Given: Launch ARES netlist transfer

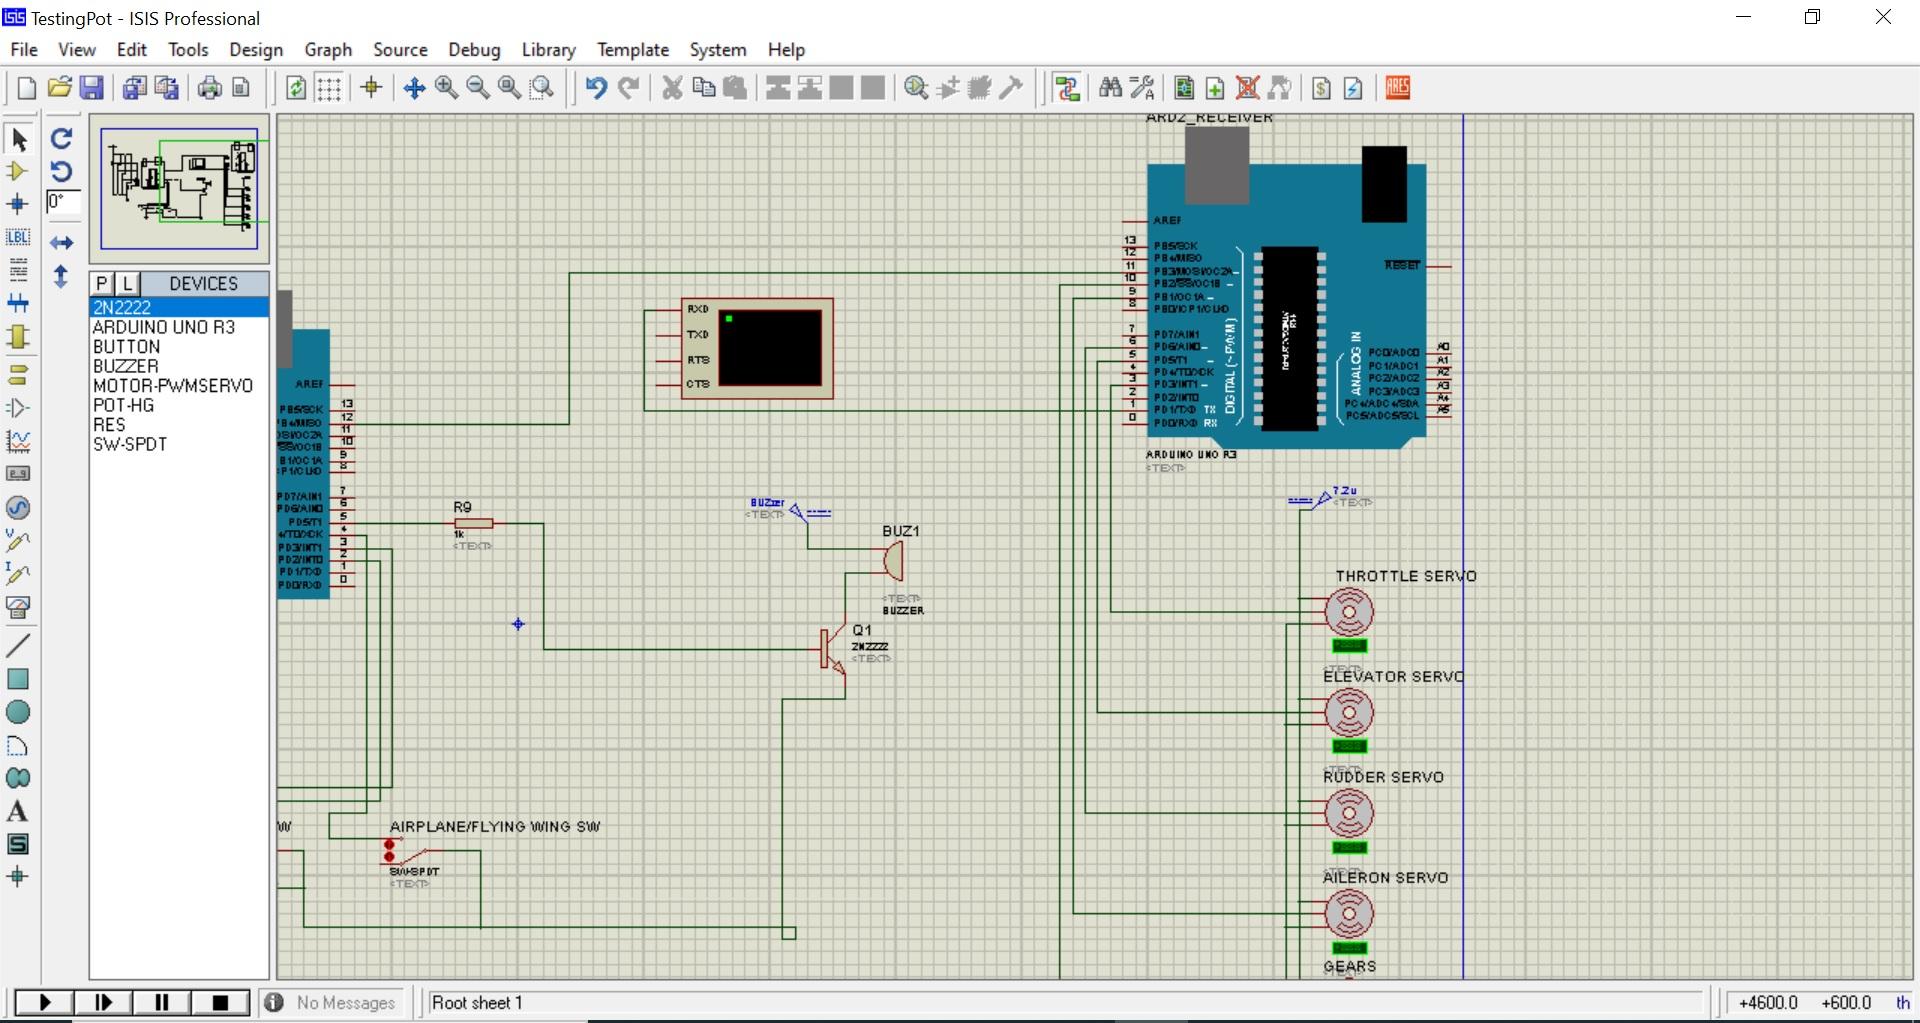Looking at the screenshot, I should (x=1398, y=88).
